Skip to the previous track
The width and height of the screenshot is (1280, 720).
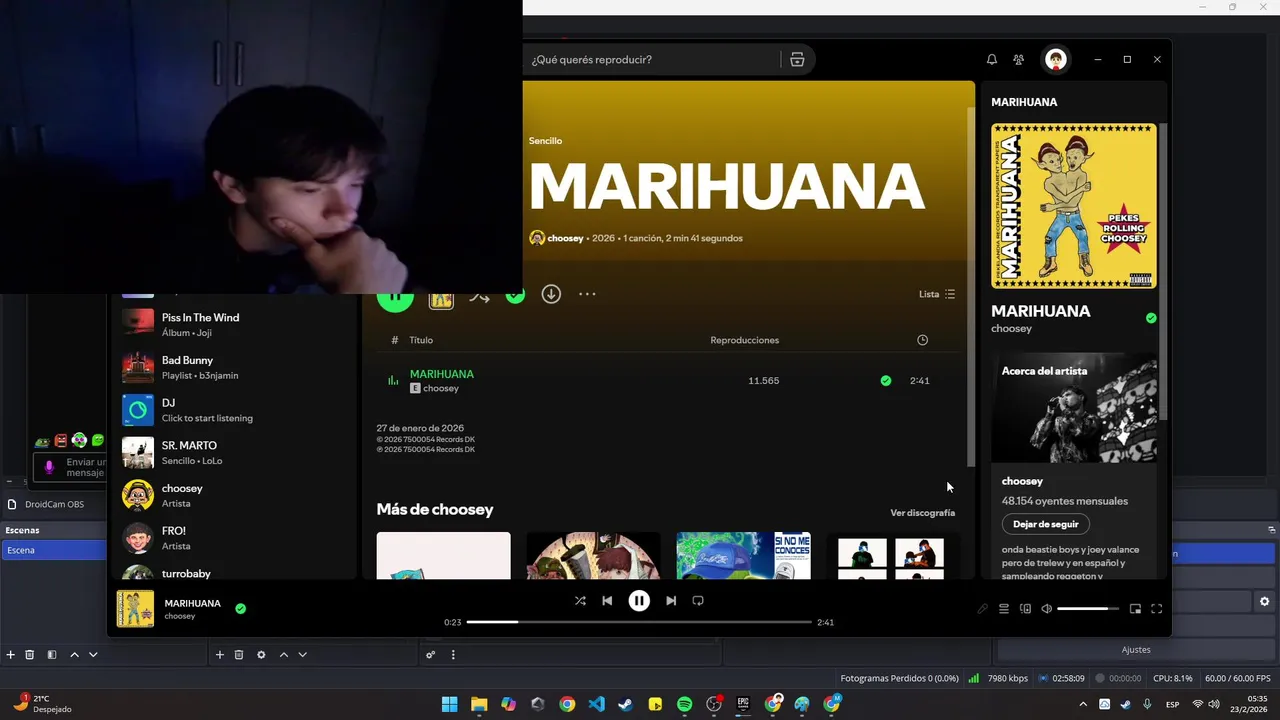[607, 601]
